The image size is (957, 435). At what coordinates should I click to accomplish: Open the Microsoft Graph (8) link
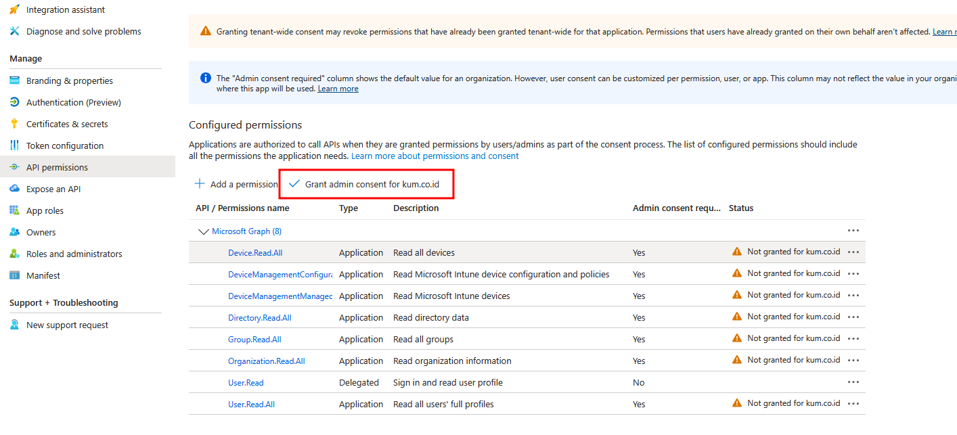(247, 231)
